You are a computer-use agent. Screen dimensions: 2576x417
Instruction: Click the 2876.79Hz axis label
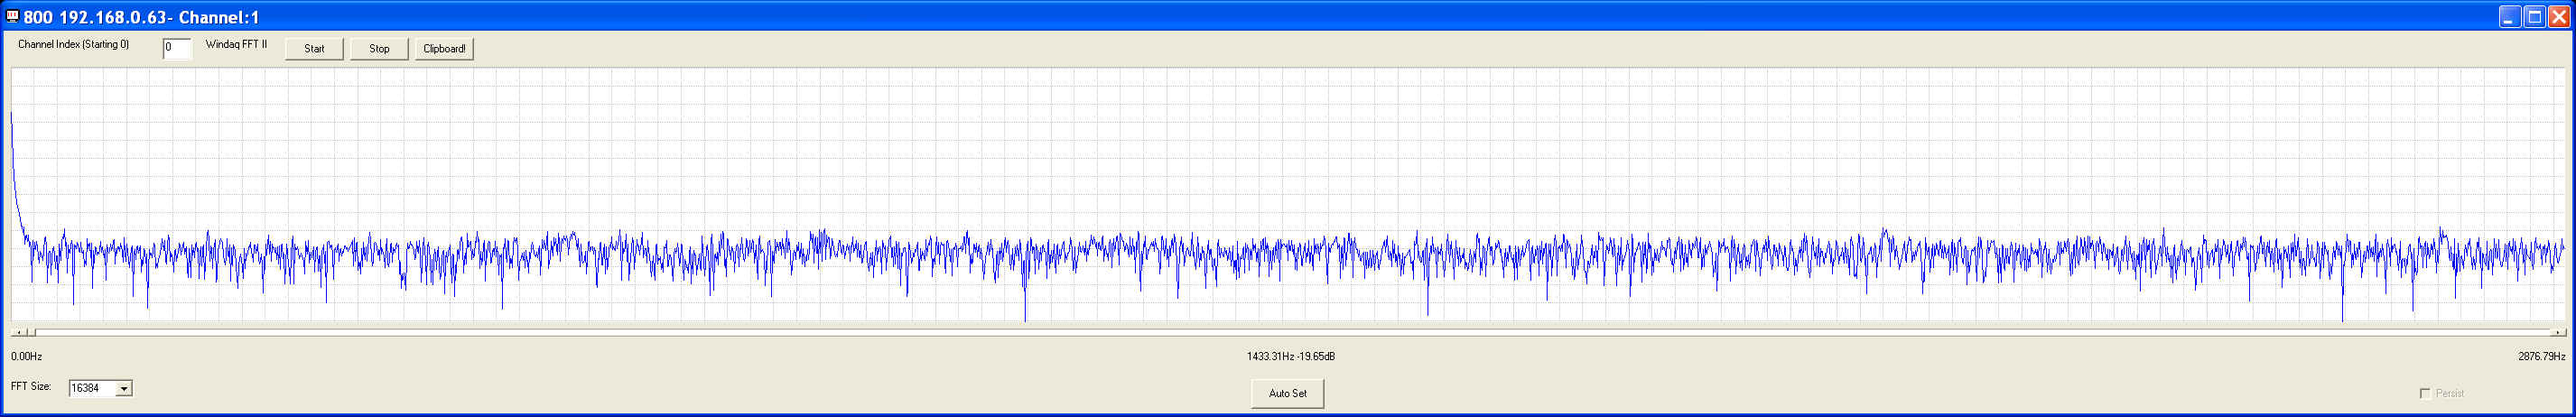2541,357
